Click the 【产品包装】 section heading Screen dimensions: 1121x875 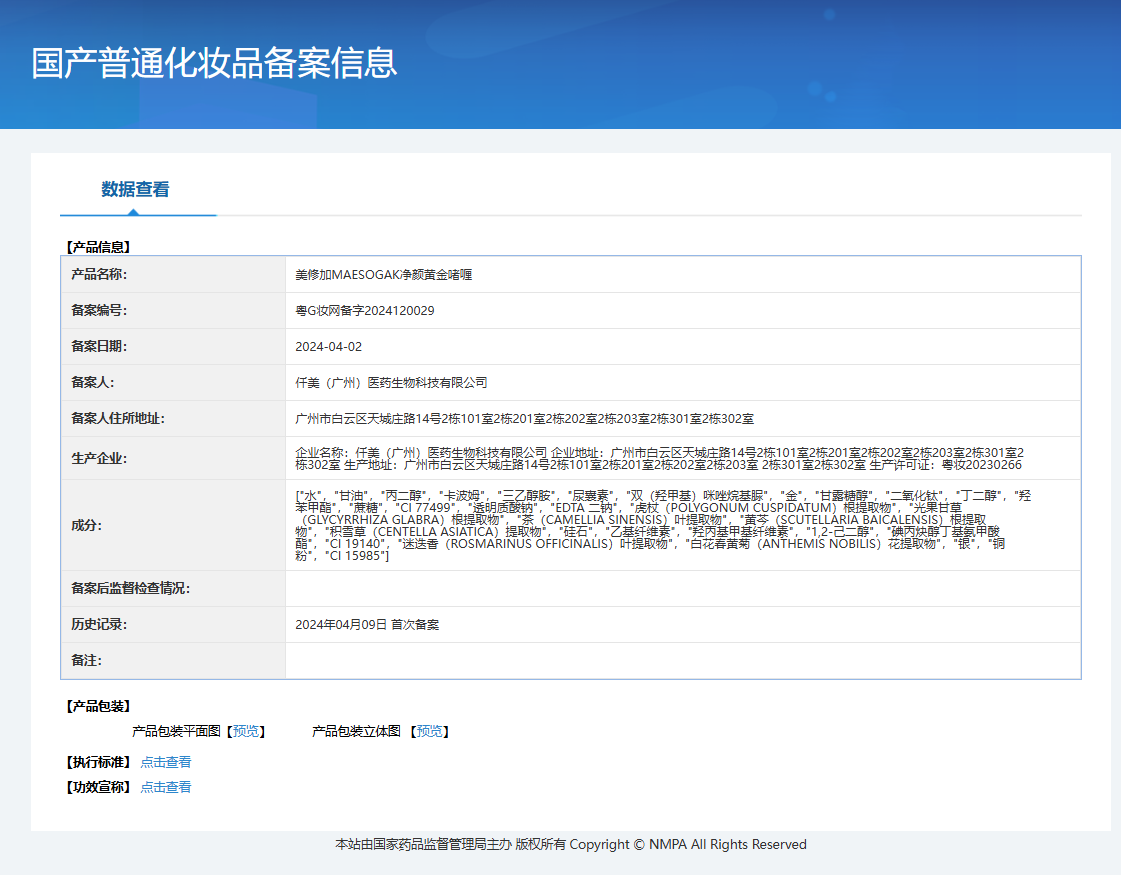click(99, 706)
